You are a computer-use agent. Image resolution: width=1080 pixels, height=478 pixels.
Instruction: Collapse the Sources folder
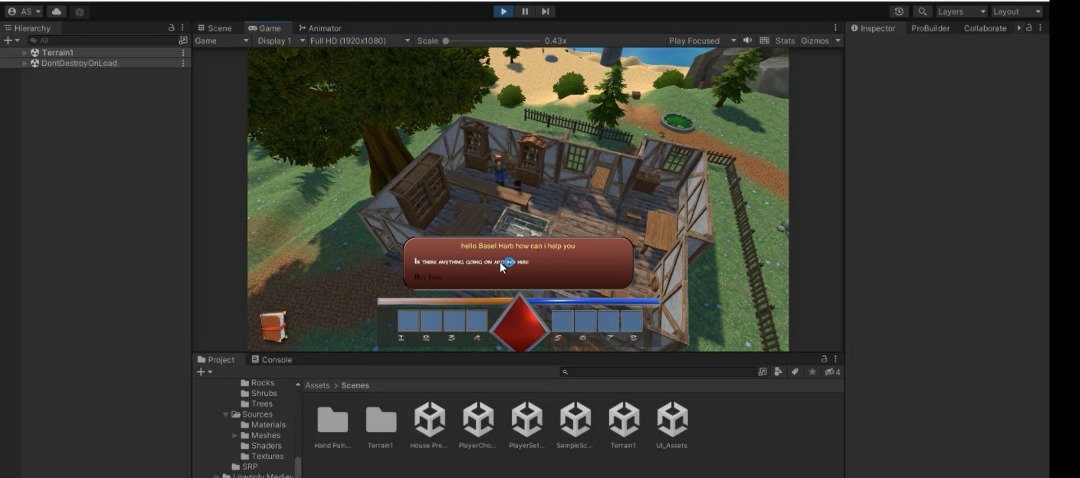pos(225,415)
